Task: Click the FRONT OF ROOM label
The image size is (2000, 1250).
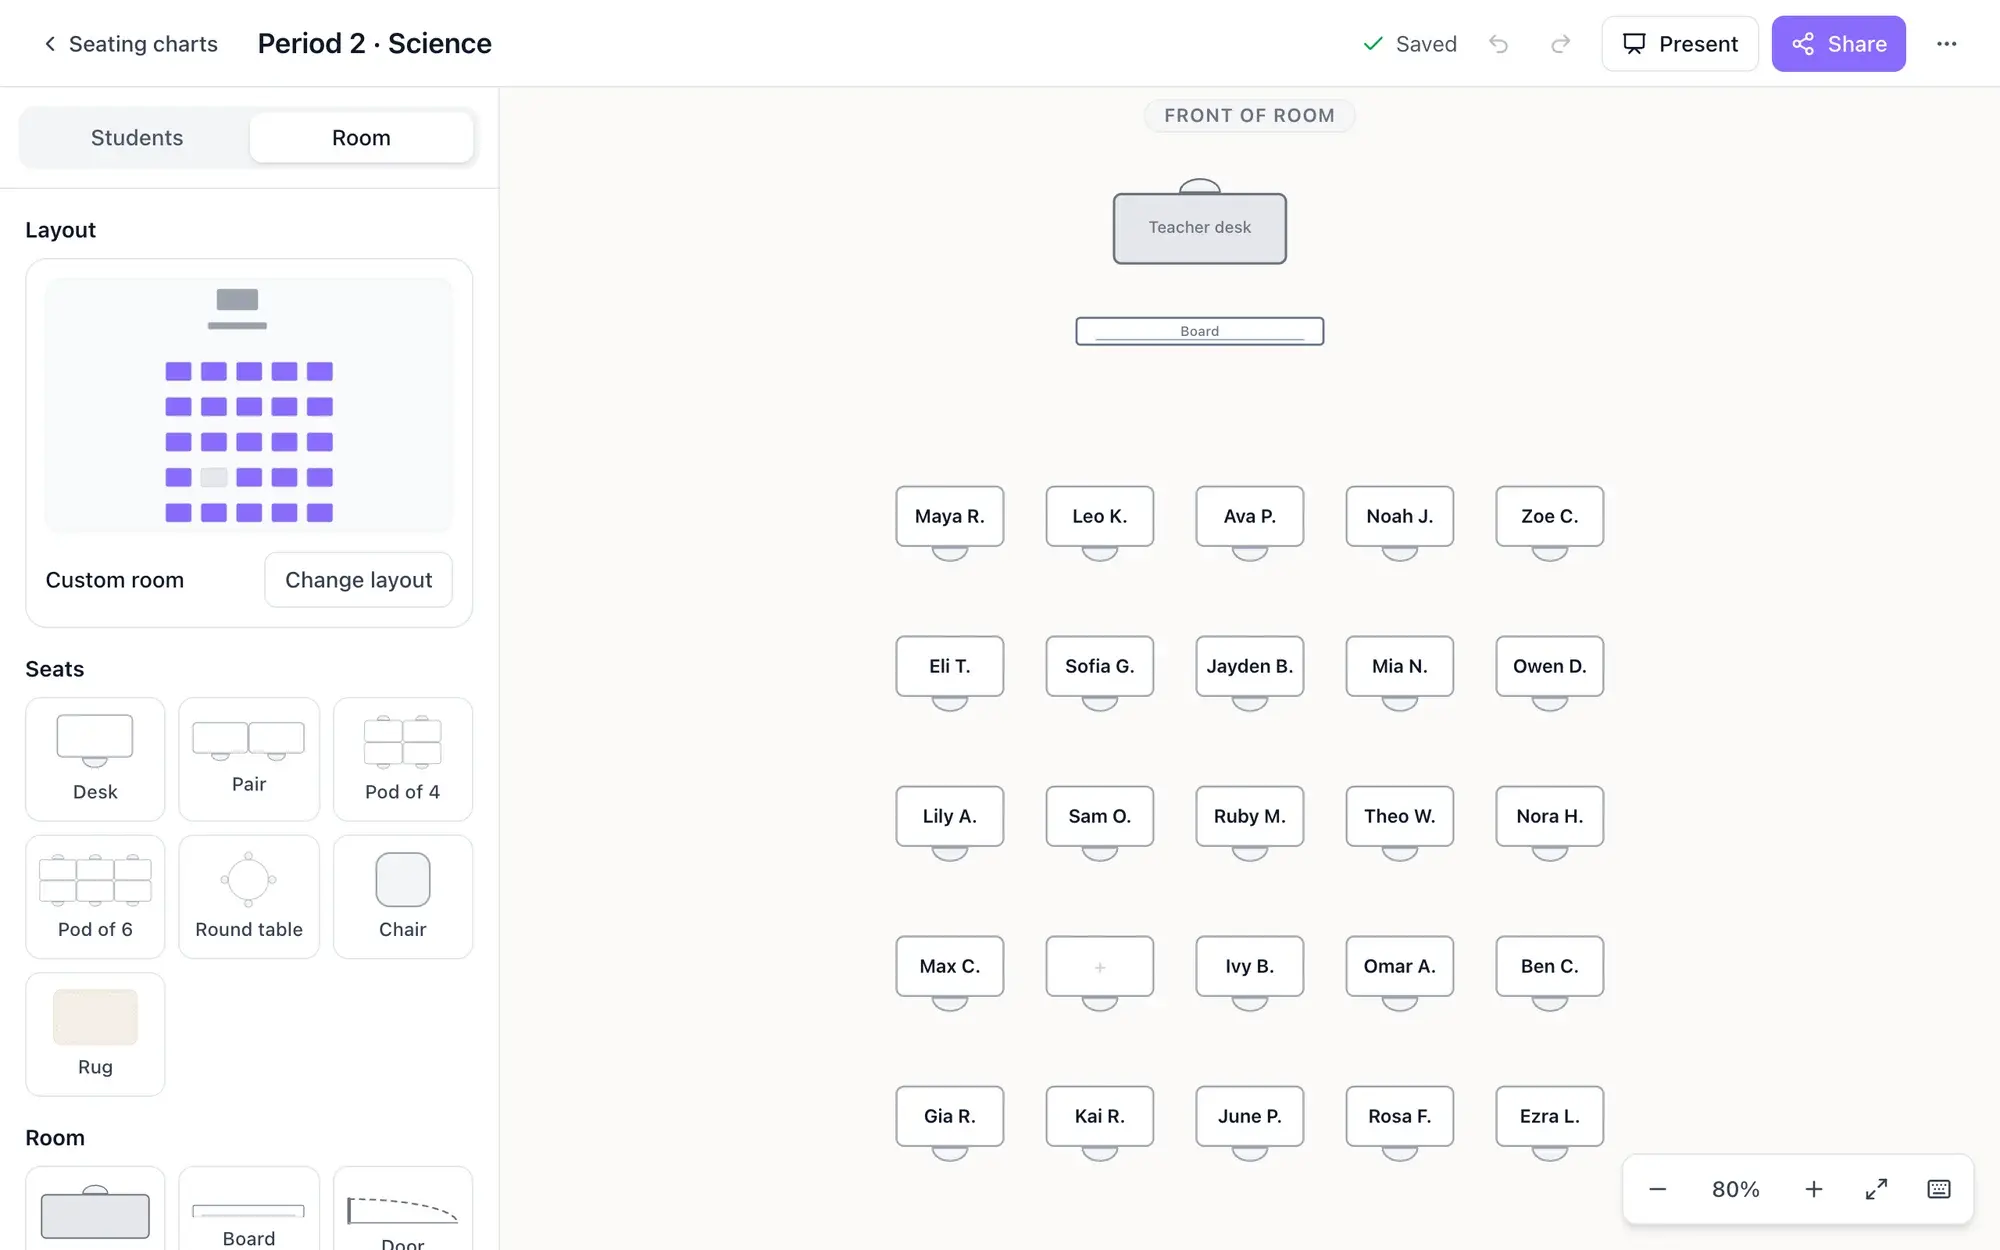Action: click(x=1250, y=116)
